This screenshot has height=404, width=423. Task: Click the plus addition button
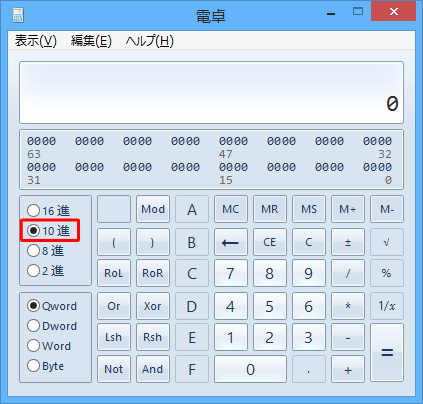(x=348, y=369)
